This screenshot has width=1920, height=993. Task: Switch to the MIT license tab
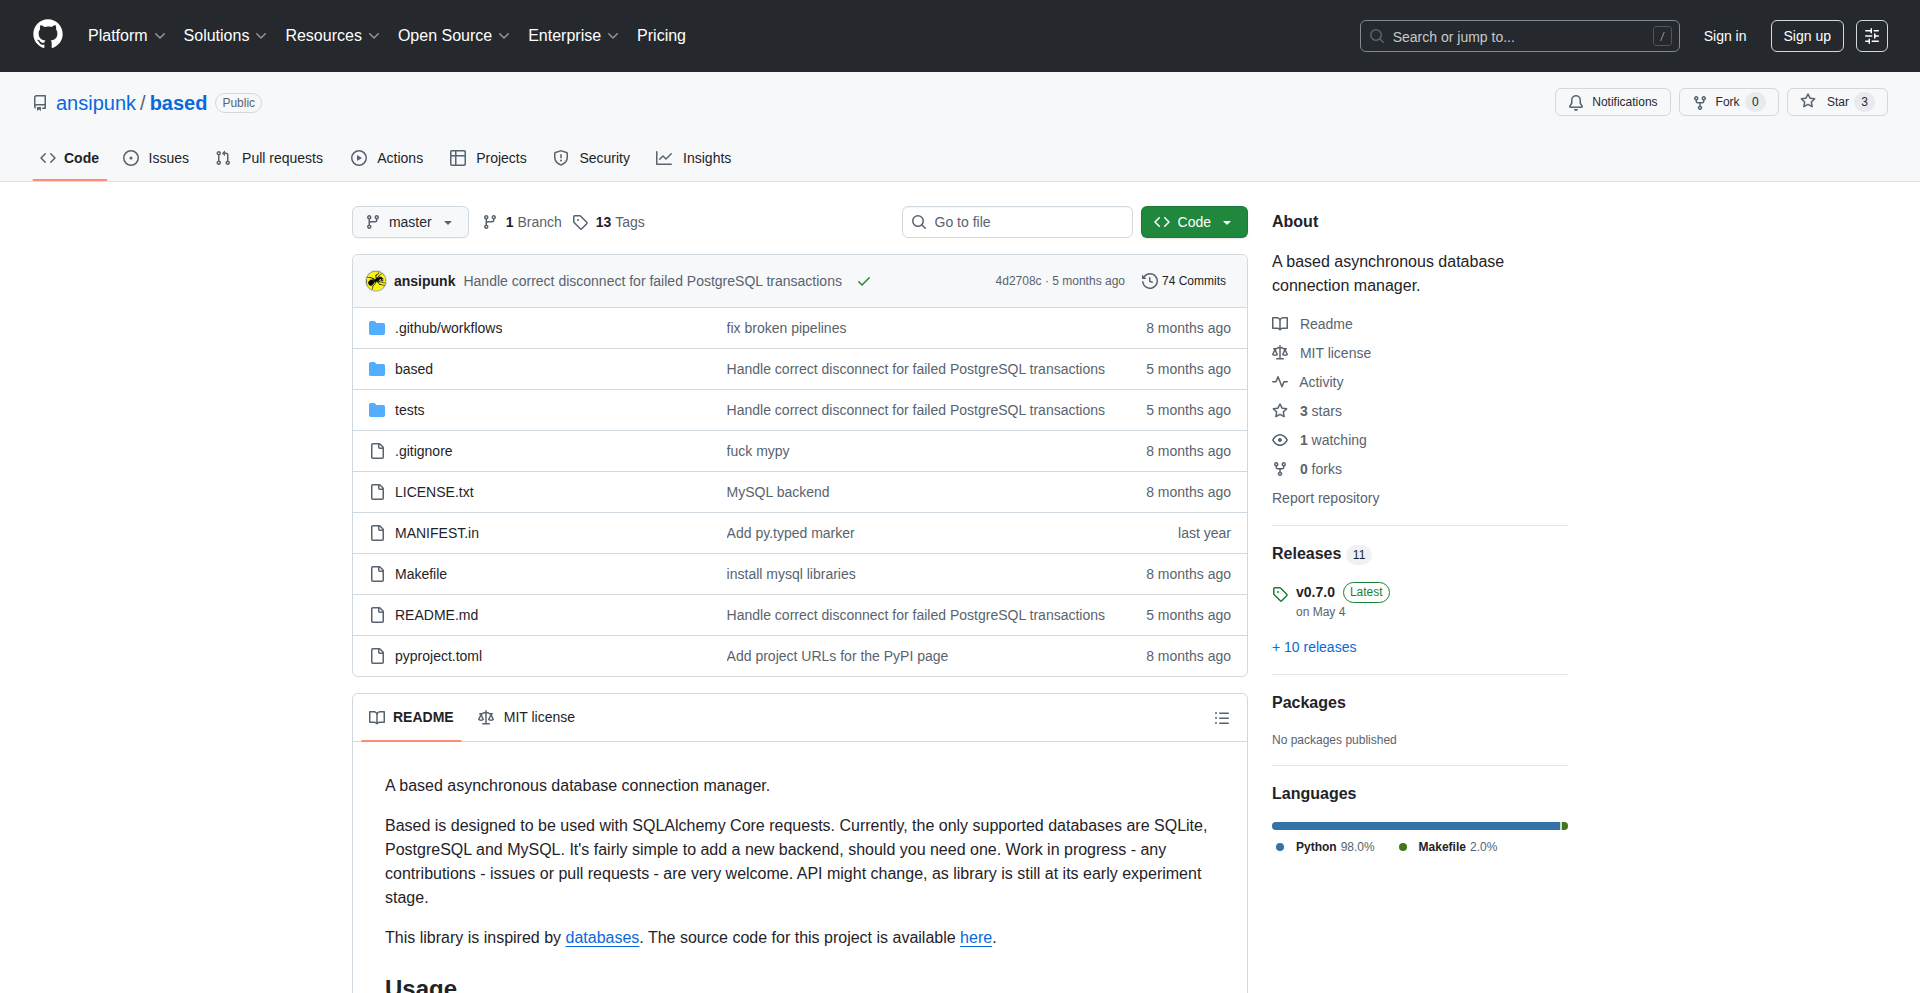[x=527, y=717]
